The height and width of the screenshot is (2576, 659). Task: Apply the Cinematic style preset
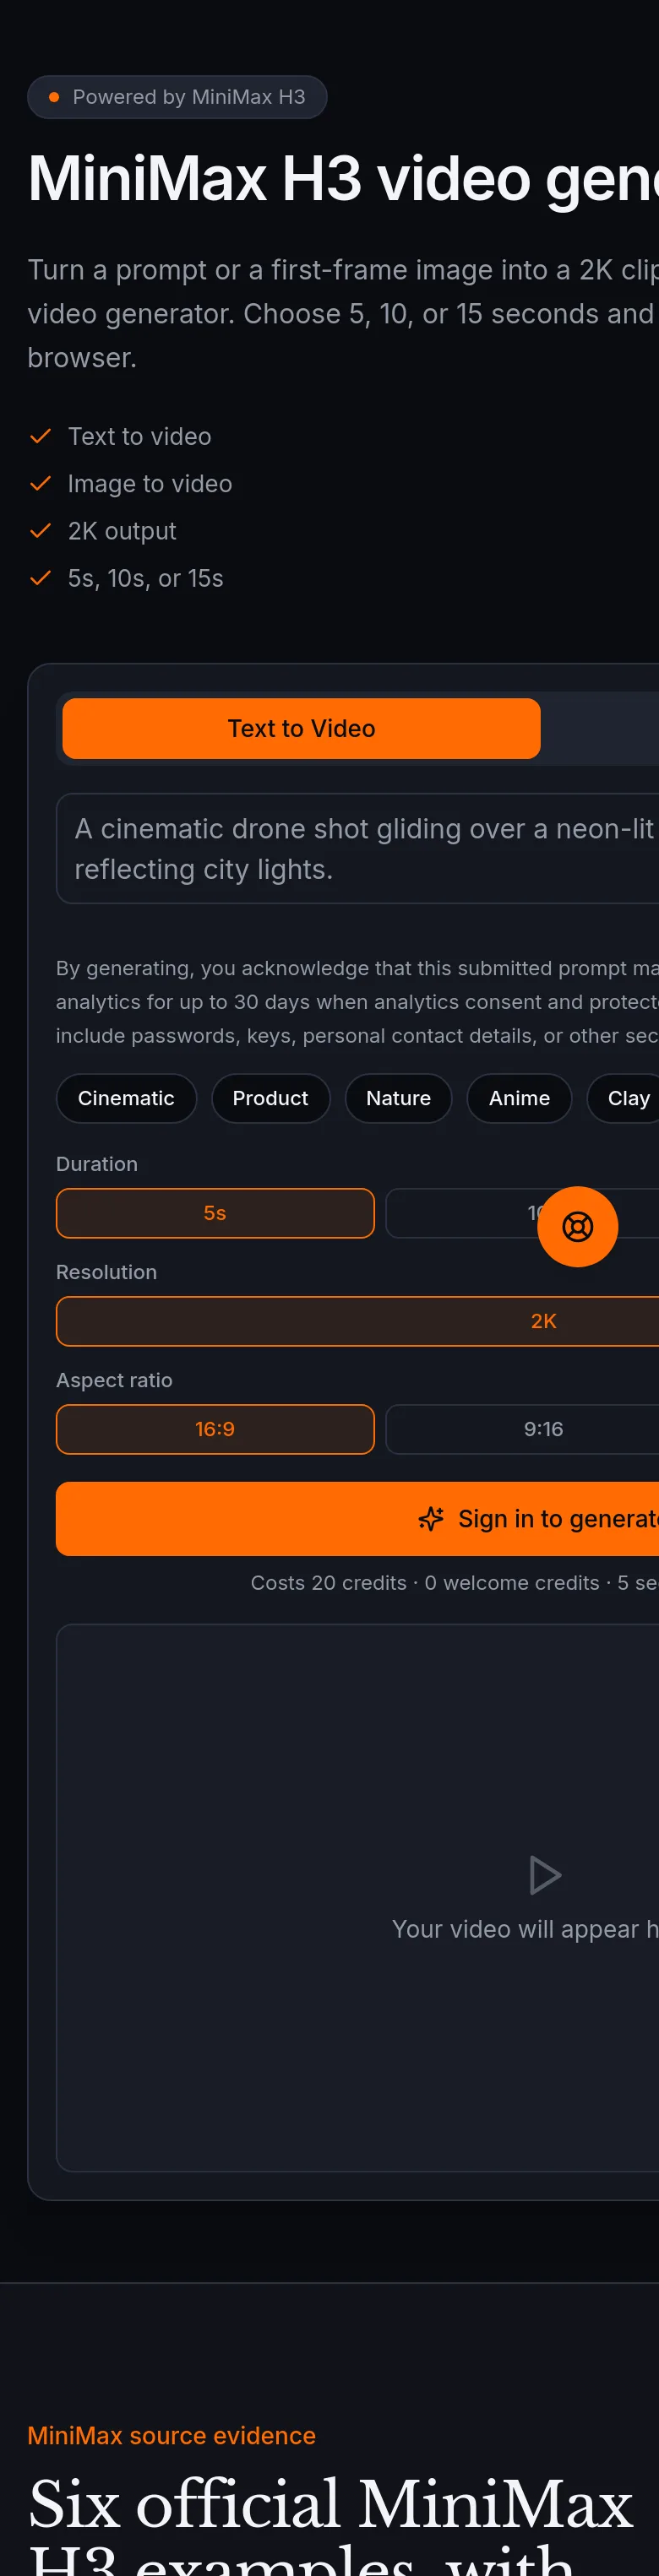tap(126, 1098)
